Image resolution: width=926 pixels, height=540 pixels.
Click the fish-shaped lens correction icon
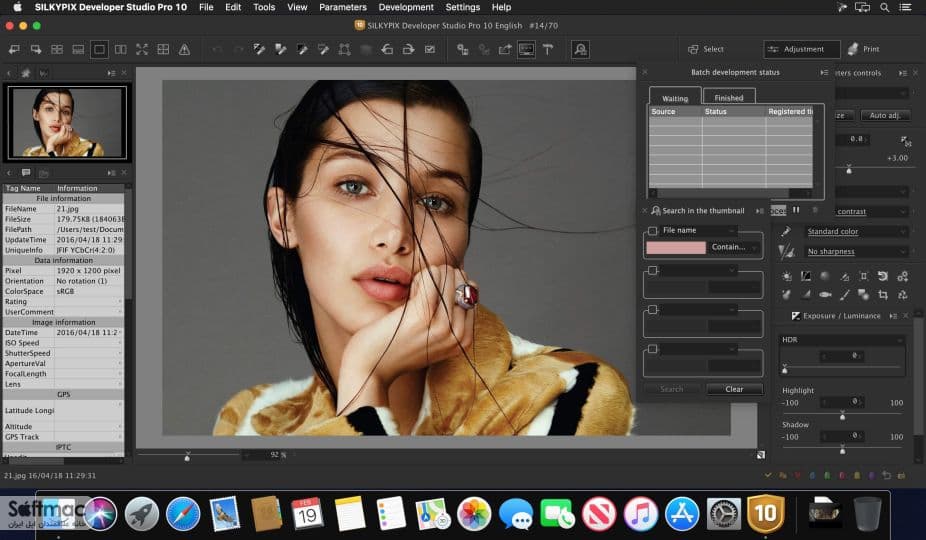click(825, 294)
